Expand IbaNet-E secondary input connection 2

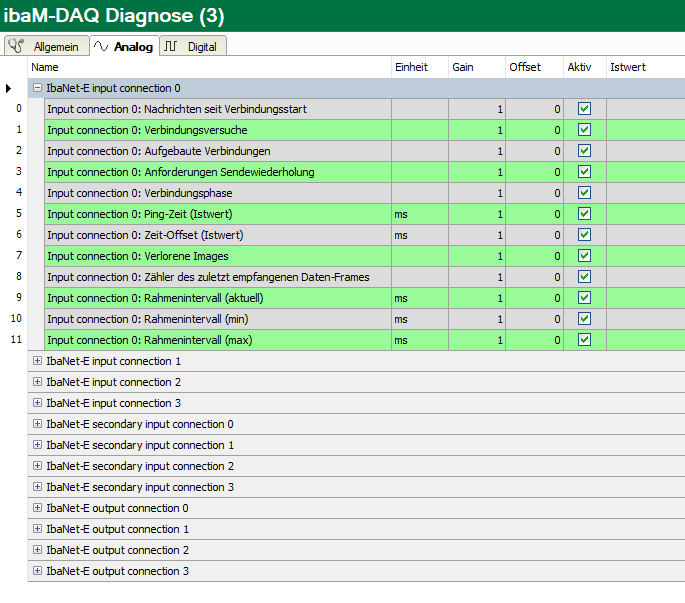pyautogui.click(x=38, y=466)
